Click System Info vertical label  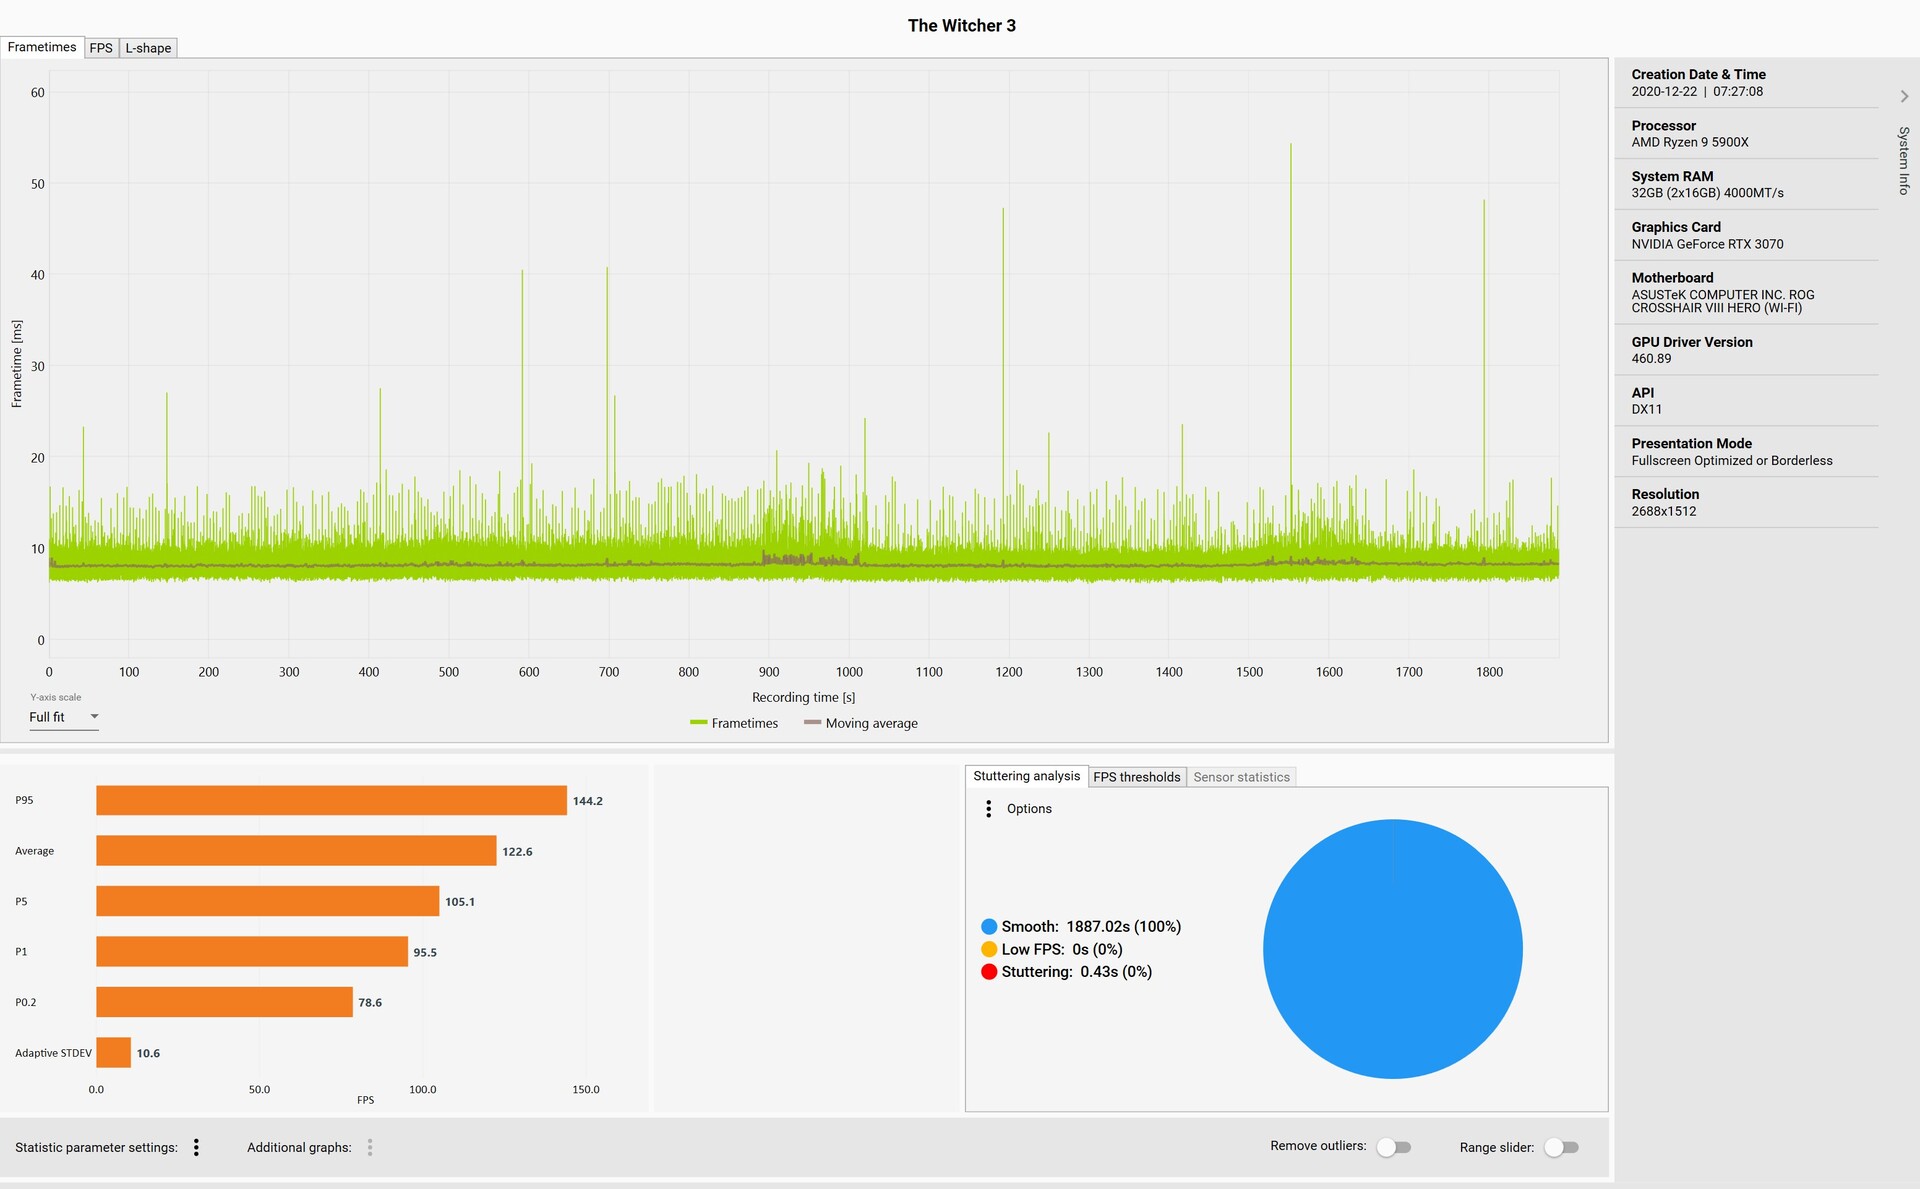pos(1904,160)
